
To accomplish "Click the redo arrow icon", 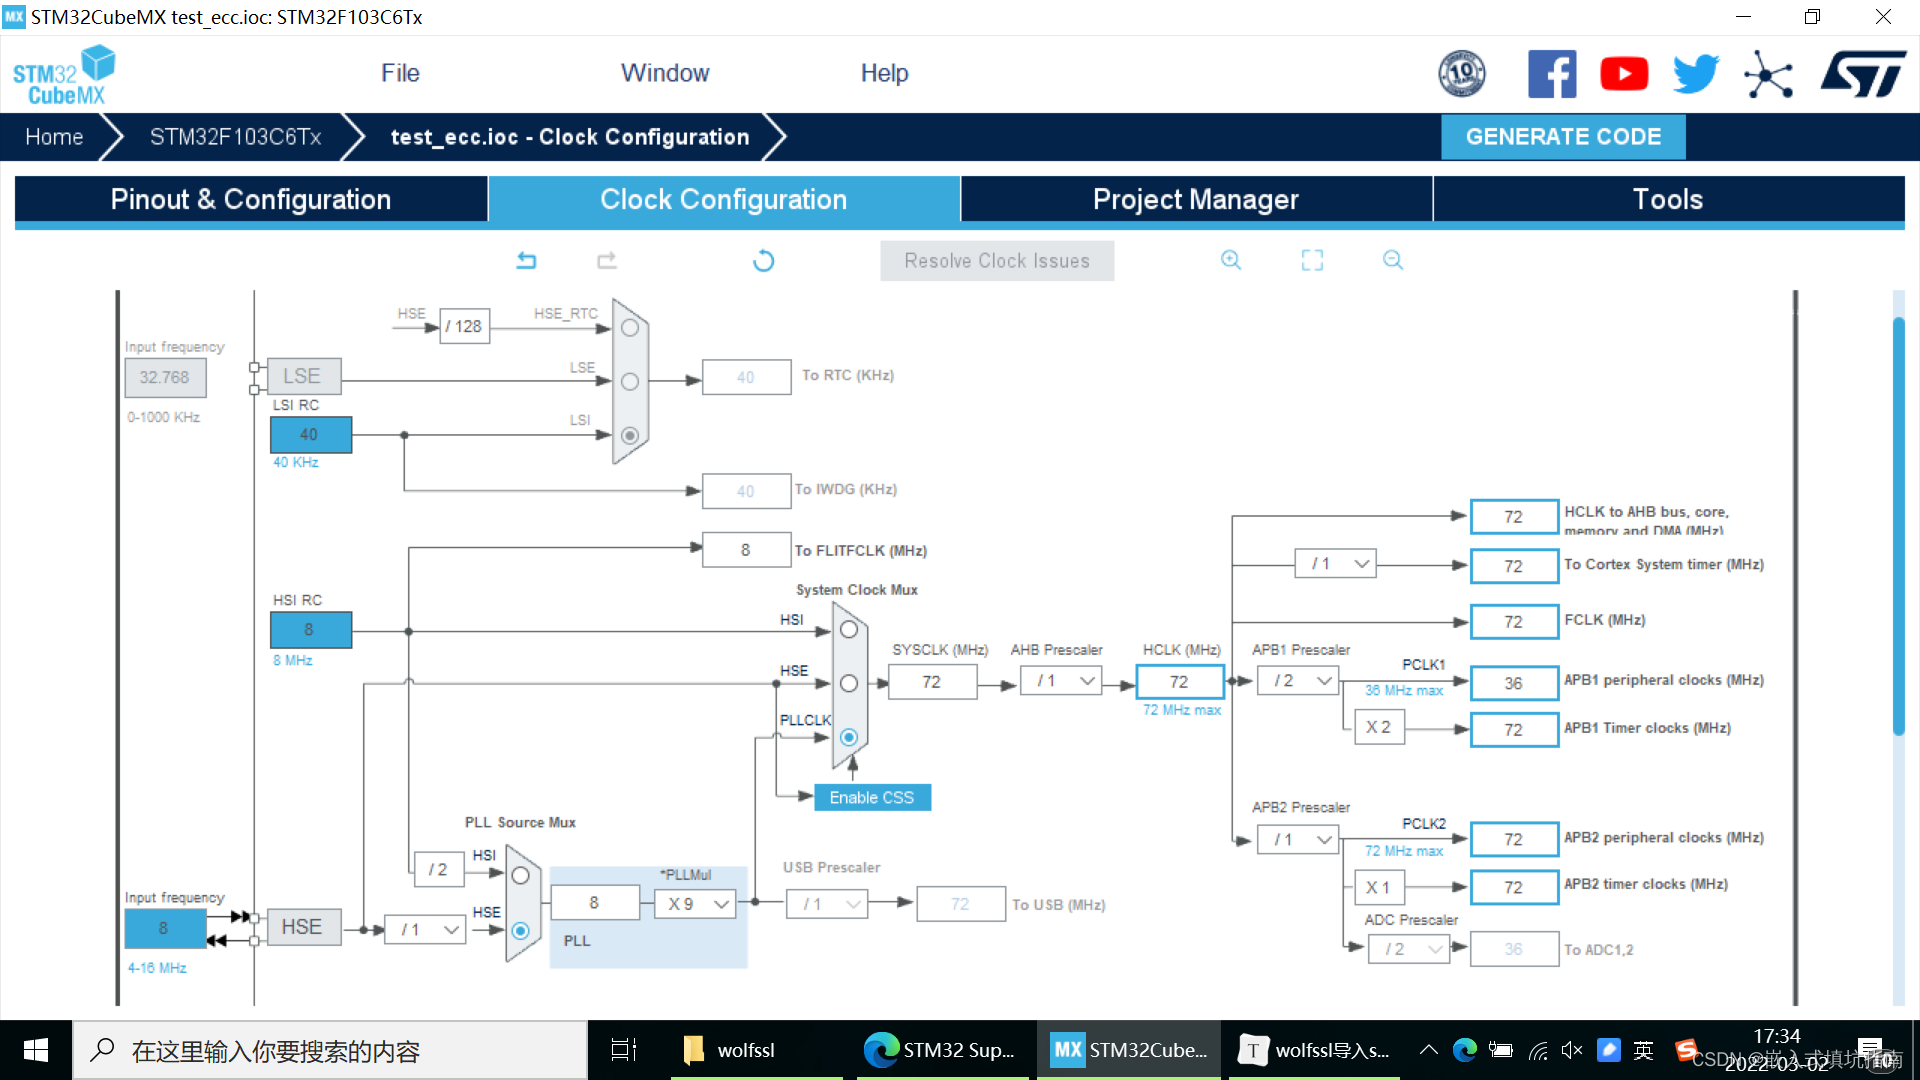I will click(607, 260).
